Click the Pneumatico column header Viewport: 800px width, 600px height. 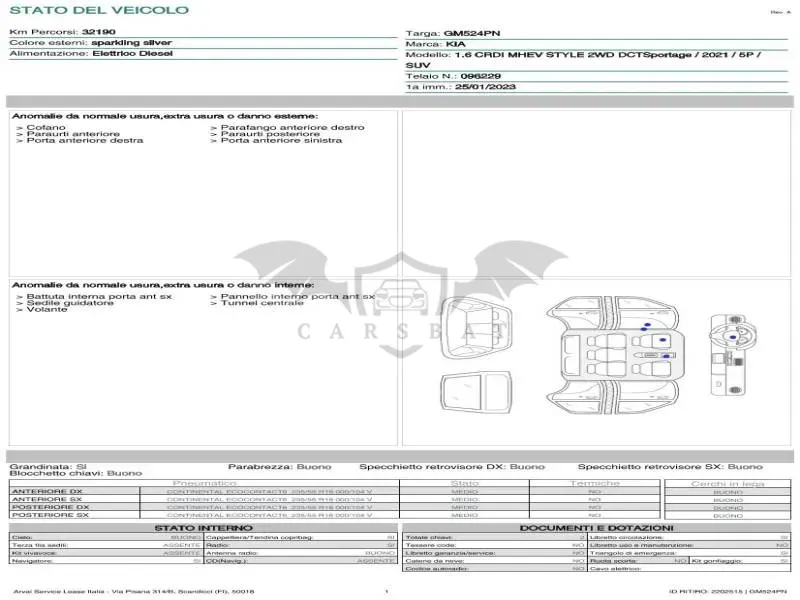[205, 483]
